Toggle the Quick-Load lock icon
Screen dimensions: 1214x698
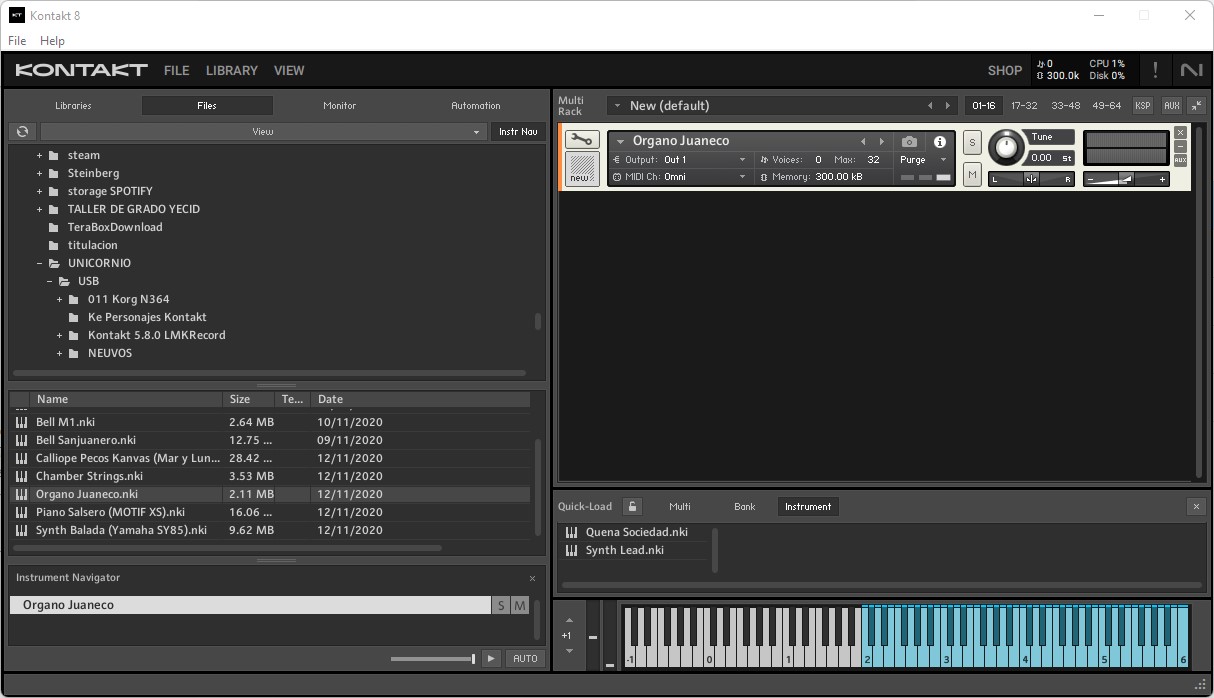[632, 506]
